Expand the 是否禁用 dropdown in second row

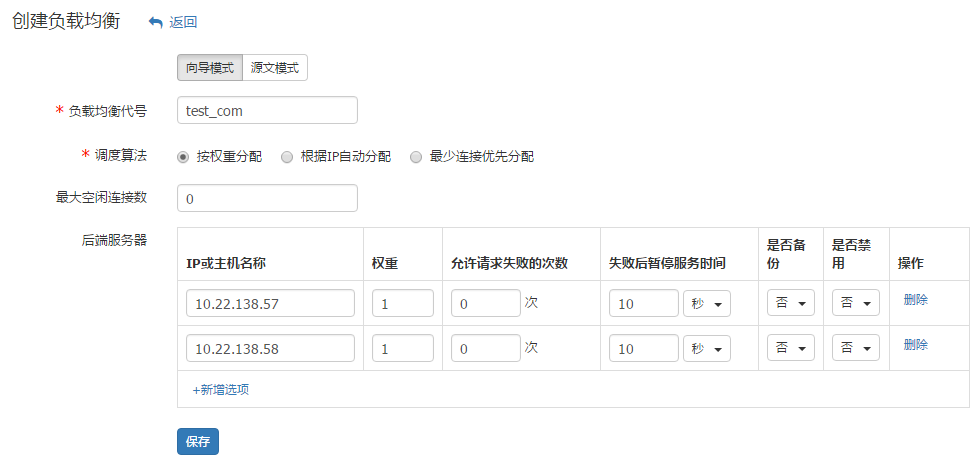coord(855,348)
